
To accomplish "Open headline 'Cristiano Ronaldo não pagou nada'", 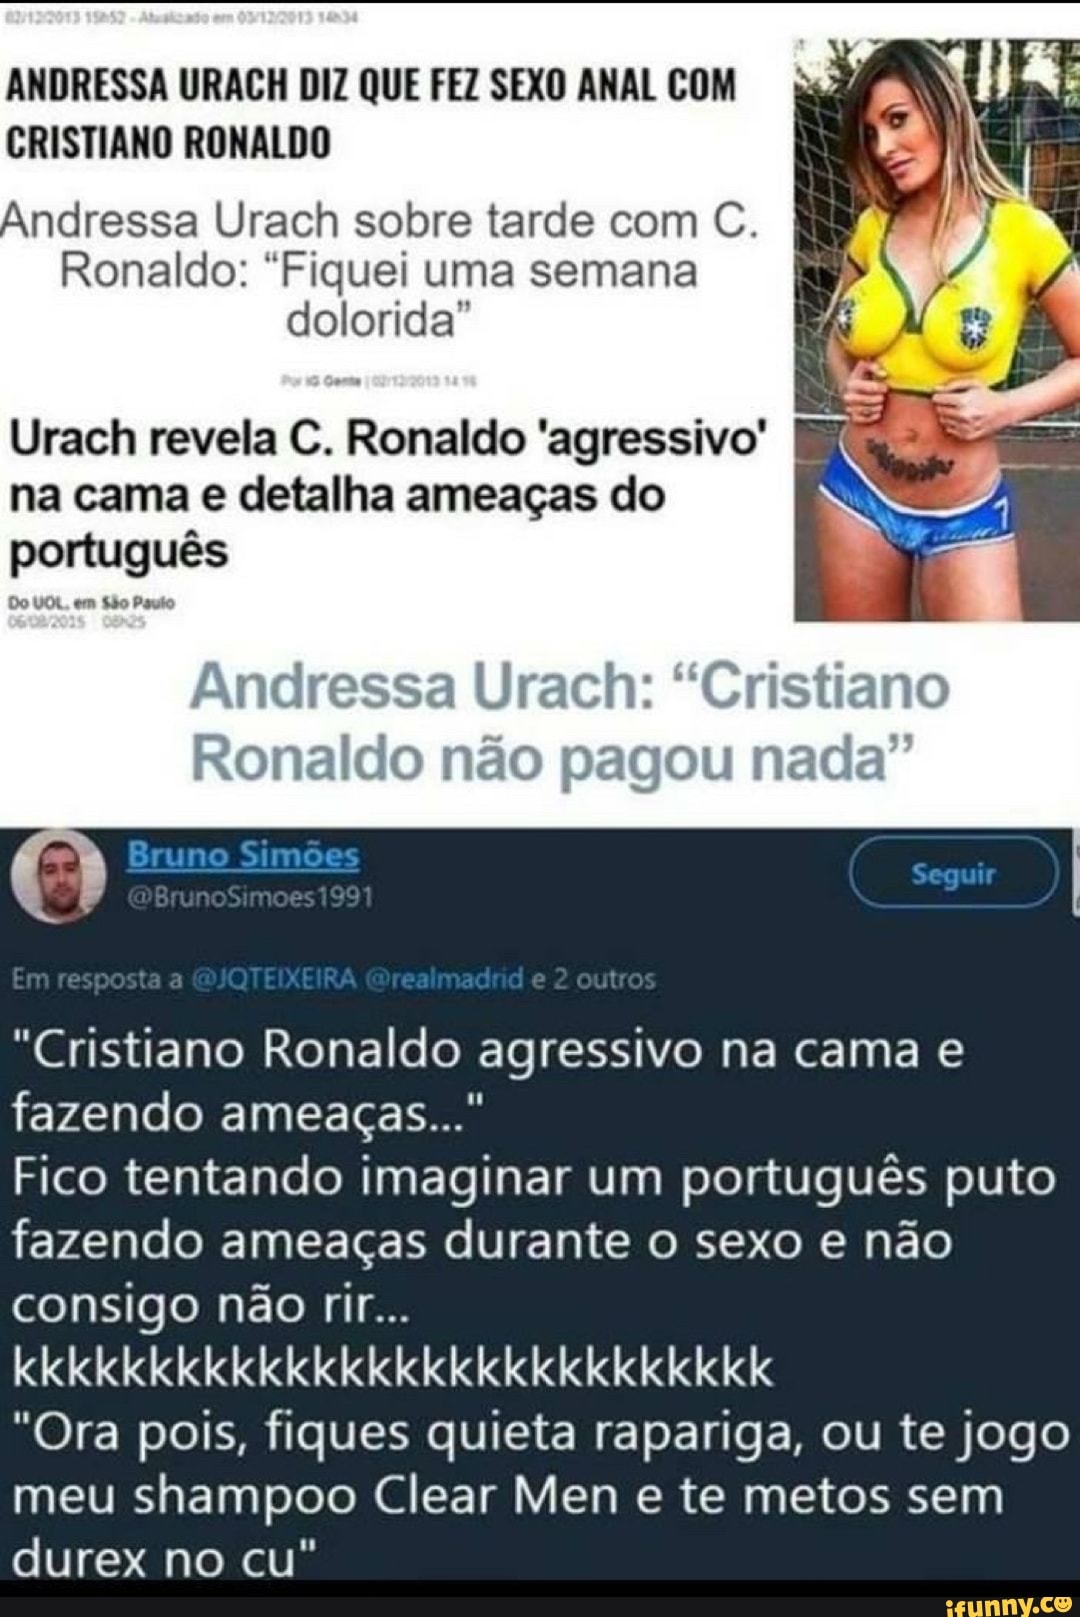I will 569,723.
